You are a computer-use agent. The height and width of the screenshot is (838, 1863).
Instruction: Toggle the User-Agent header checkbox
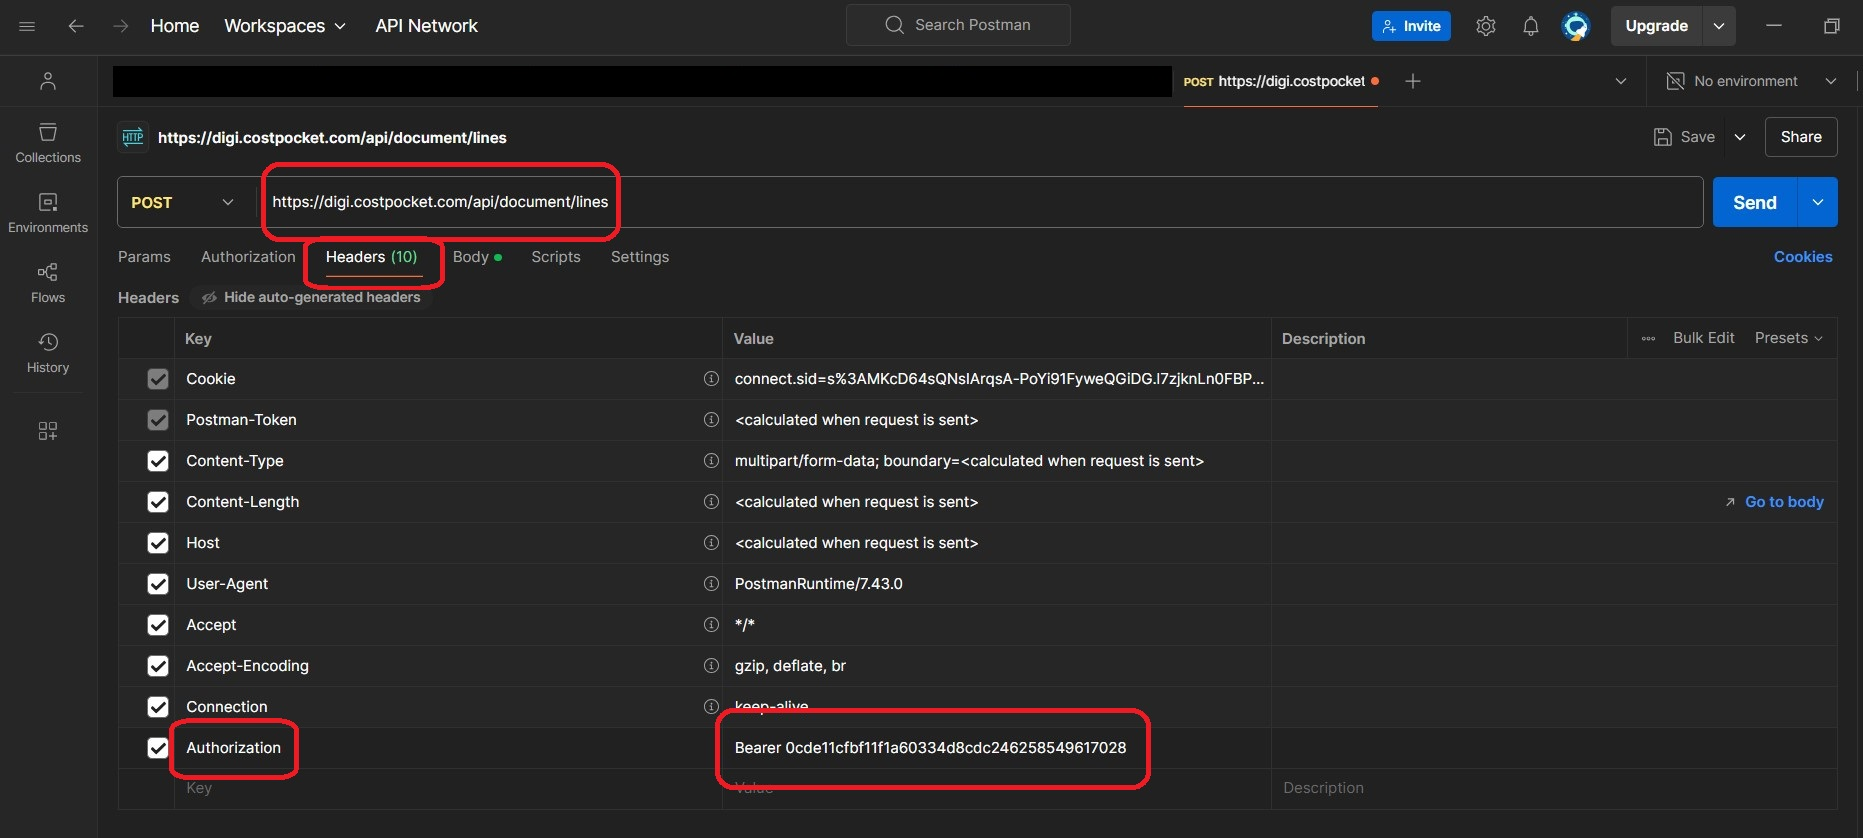click(x=158, y=584)
